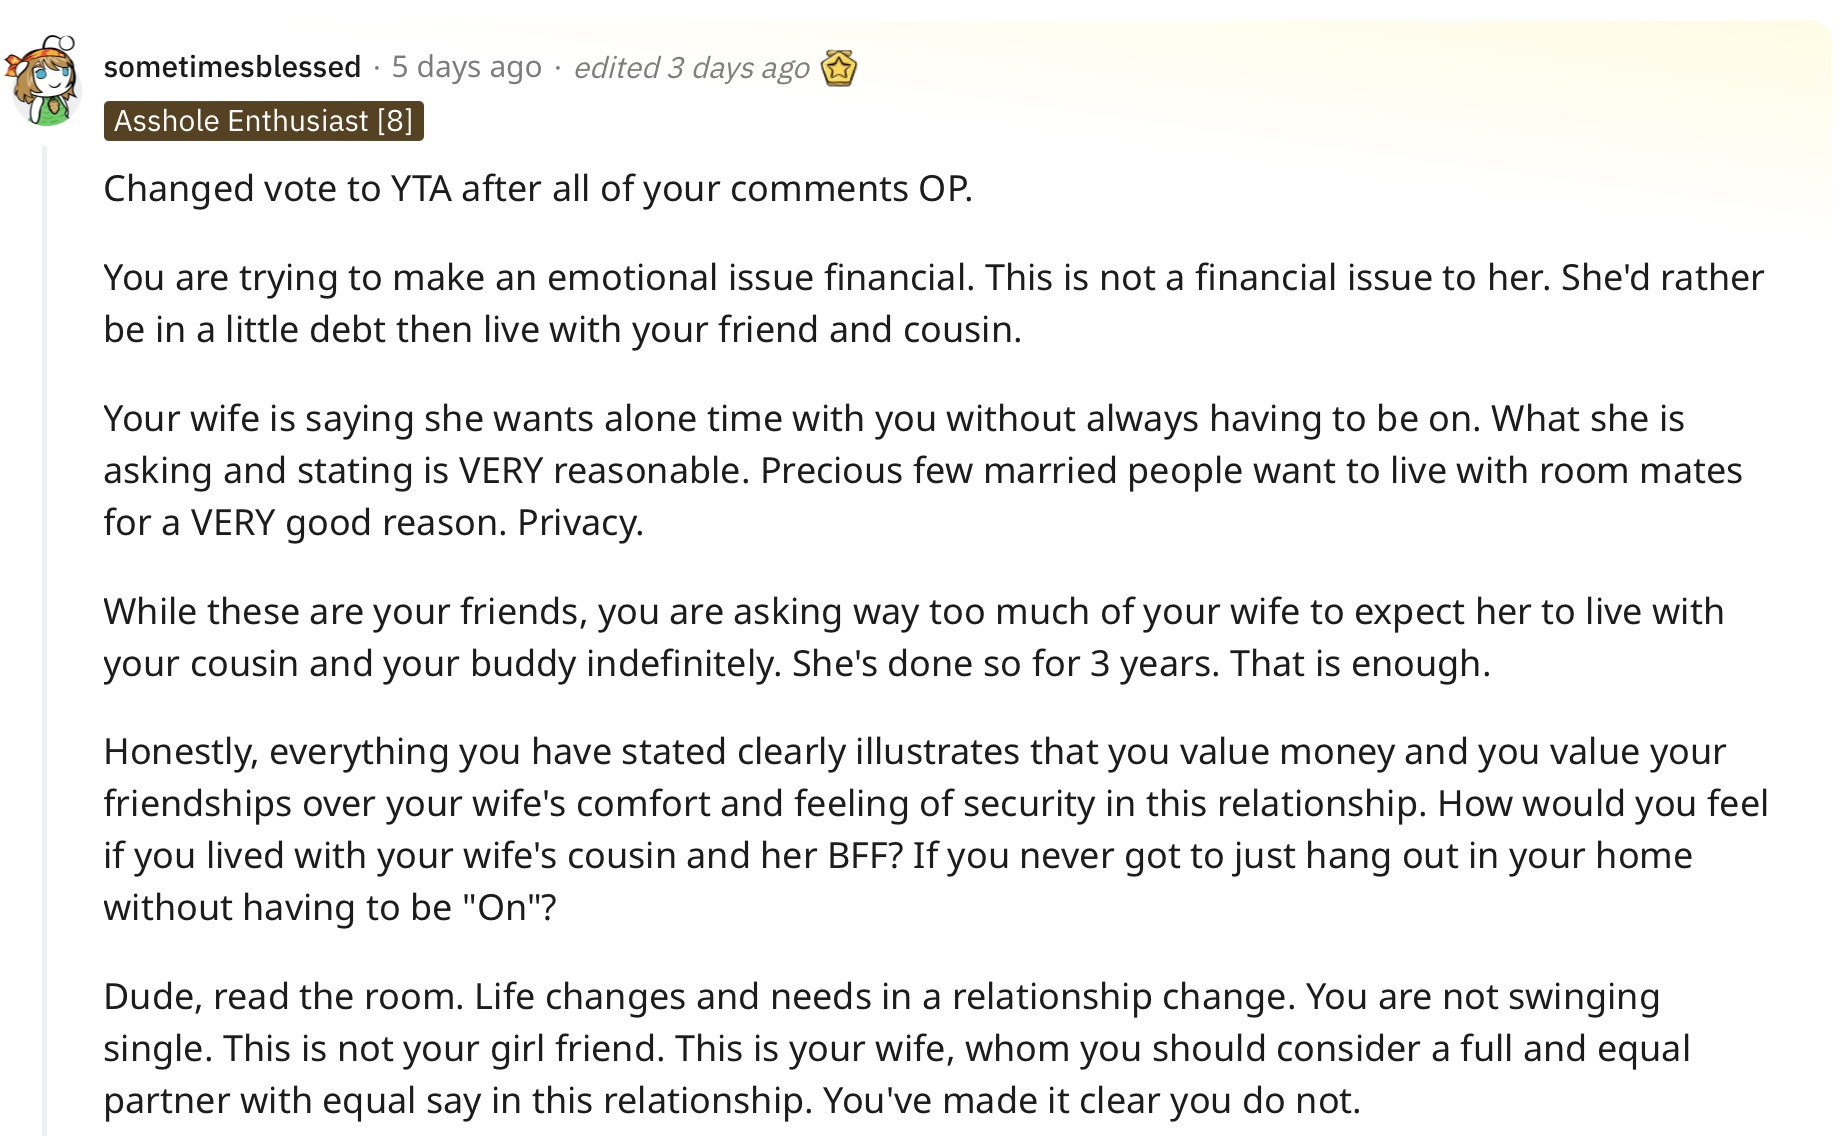Click the word "Privacy." in the comment
This screenshot has height=1136, width=1840.
point(580,523)
